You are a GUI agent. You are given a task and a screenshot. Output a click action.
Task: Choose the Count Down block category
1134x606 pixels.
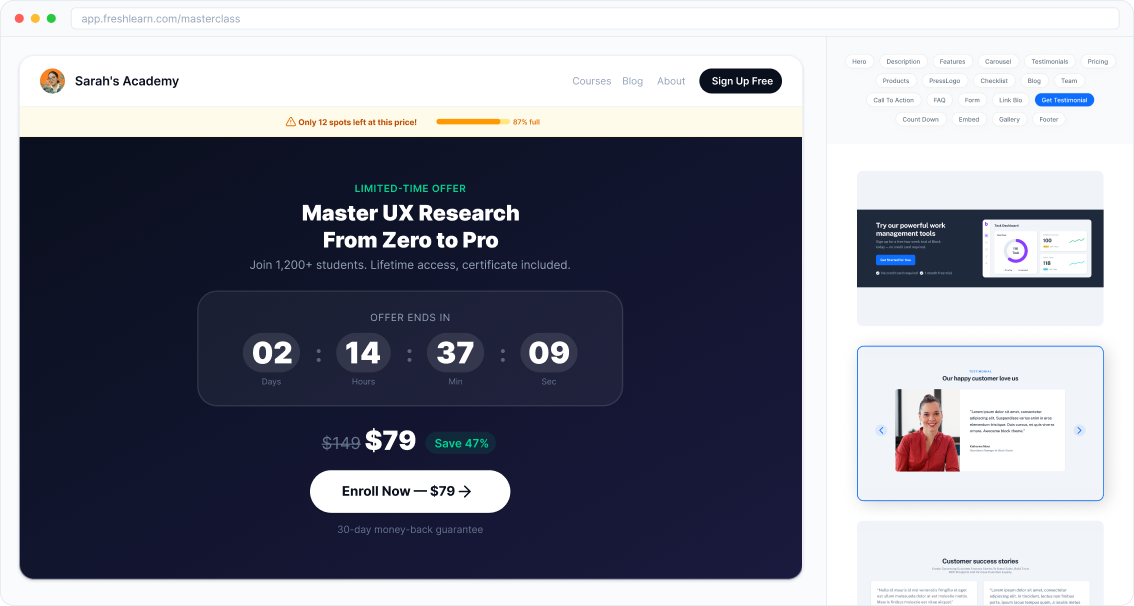tap(920, 119)
